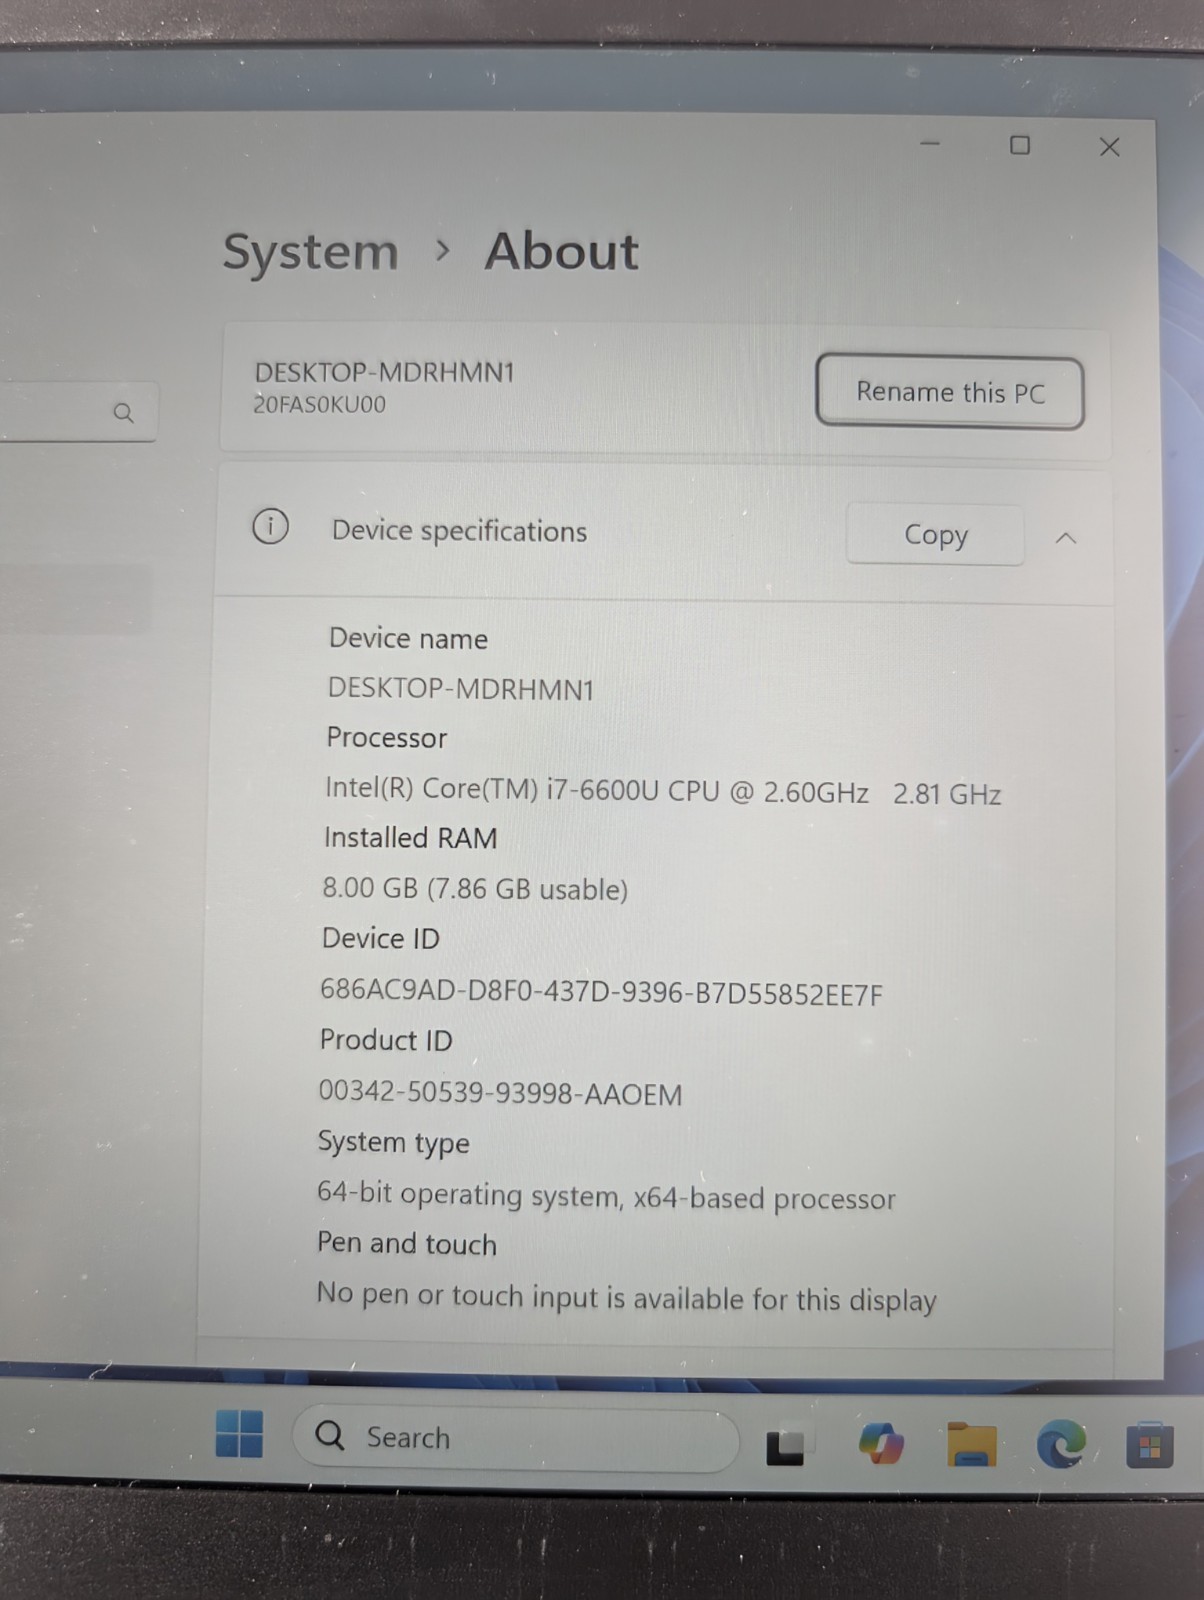
Task: Open Microsoft Store from the taskbar
Action: pyautogui.click(x=1149, y=1445)
